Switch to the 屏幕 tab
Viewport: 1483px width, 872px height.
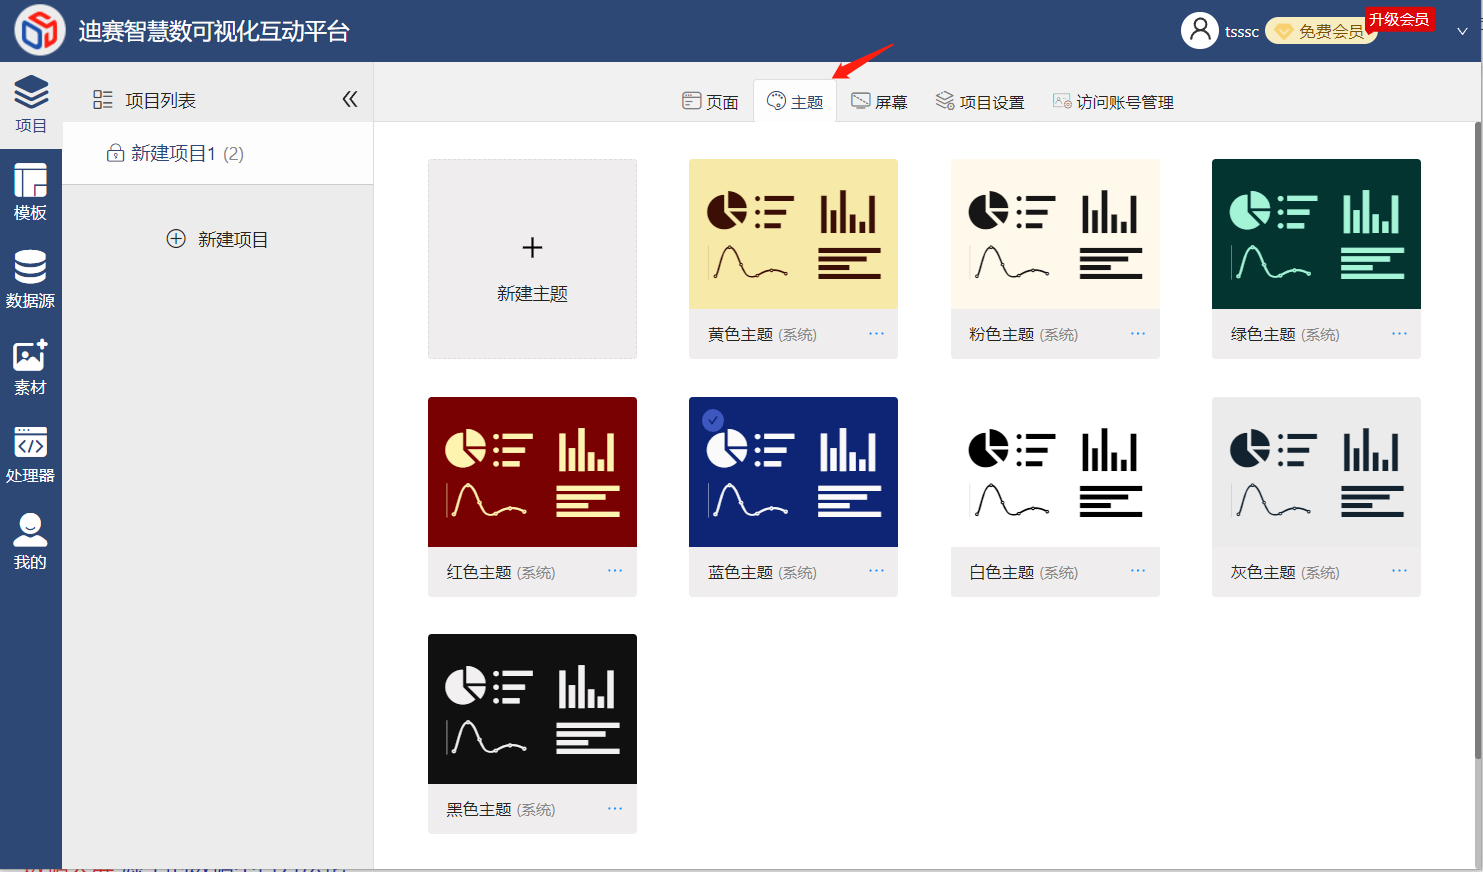click(879, 101)
